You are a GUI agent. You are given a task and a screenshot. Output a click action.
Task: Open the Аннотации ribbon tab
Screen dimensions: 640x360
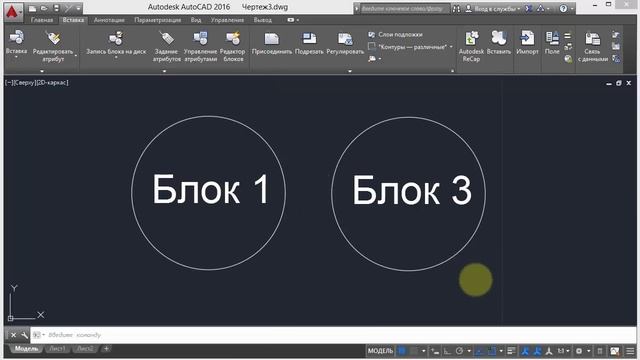pos(109,20)
